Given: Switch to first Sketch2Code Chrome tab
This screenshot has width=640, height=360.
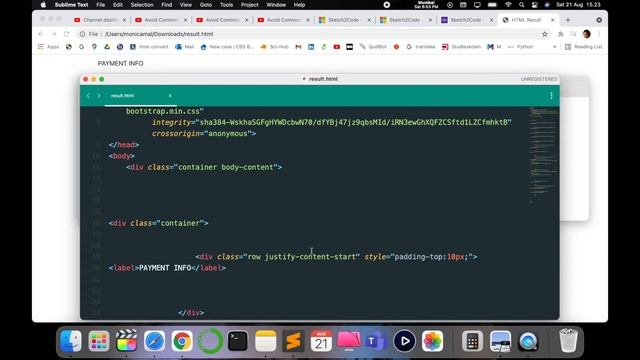Looking at the screenshot, I should (x=344, y=20).
